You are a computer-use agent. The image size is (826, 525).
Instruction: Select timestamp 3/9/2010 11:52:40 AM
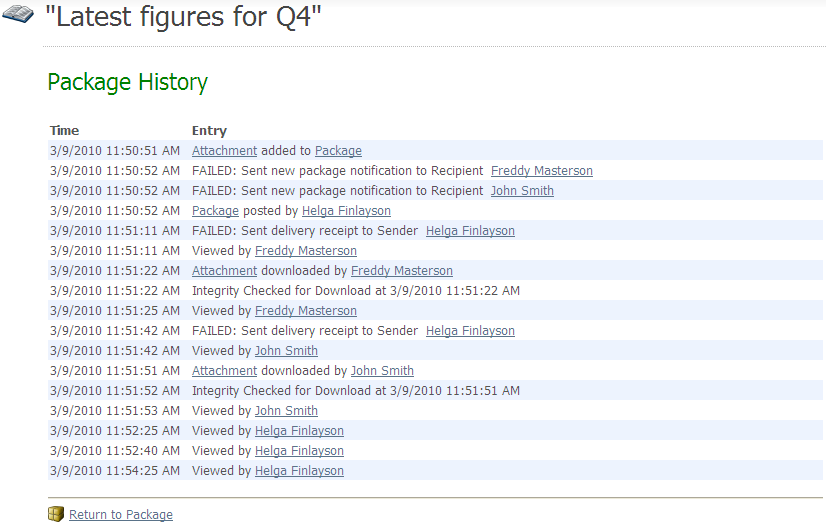(x=115, y=451)
